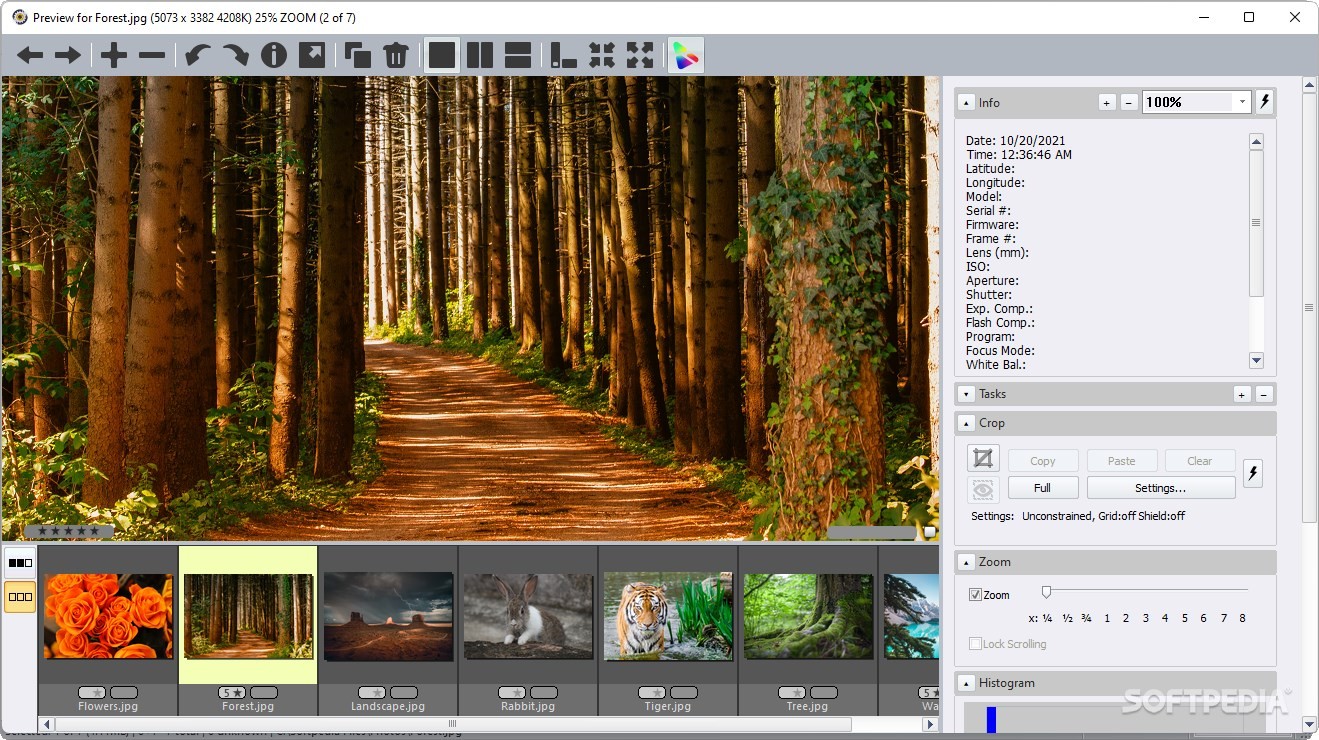The image size is (1319, 740).
Task: Click the Info (i) toolbar icon
Action: coord(274,56)
